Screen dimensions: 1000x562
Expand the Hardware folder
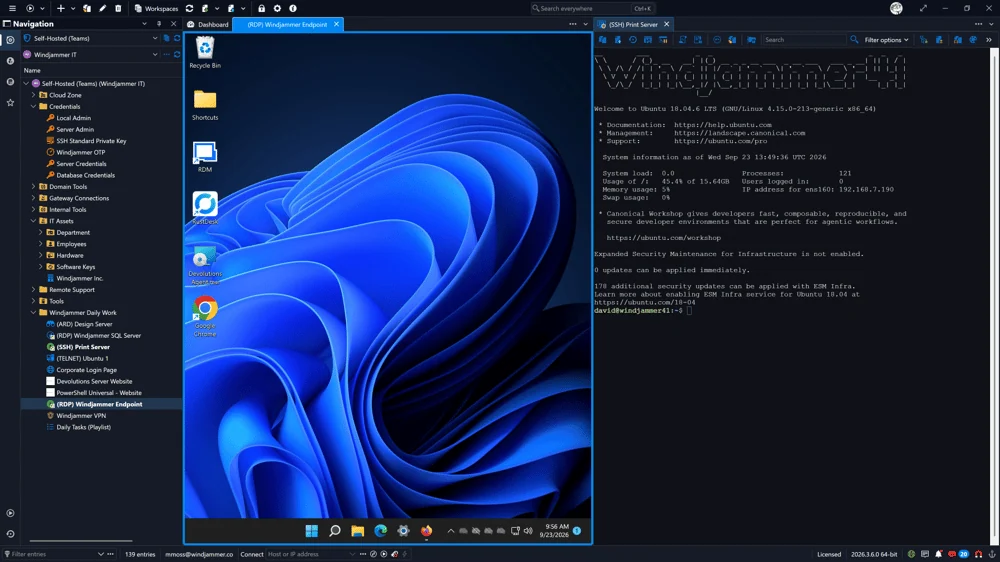[41, 255]
